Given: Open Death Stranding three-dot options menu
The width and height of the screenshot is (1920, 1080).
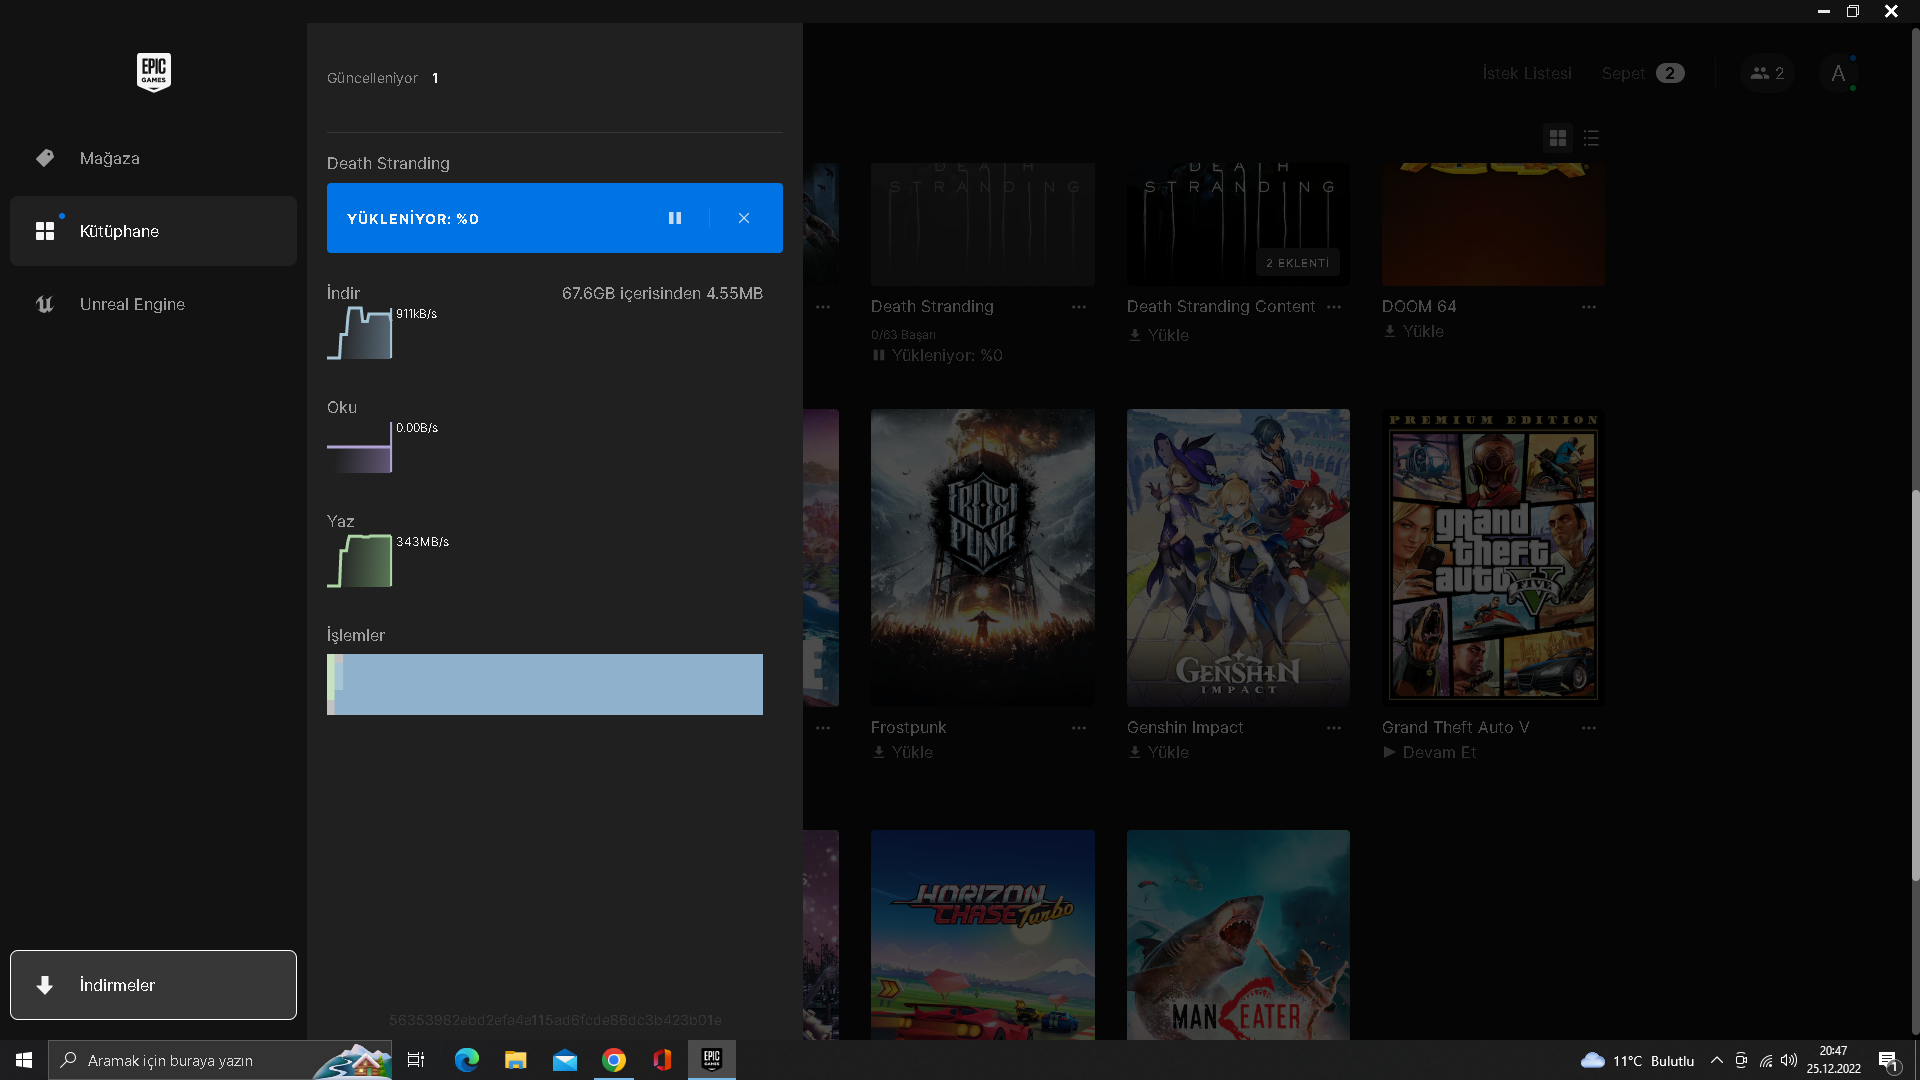Looking at the screenshot, I should pos(1078,307).
